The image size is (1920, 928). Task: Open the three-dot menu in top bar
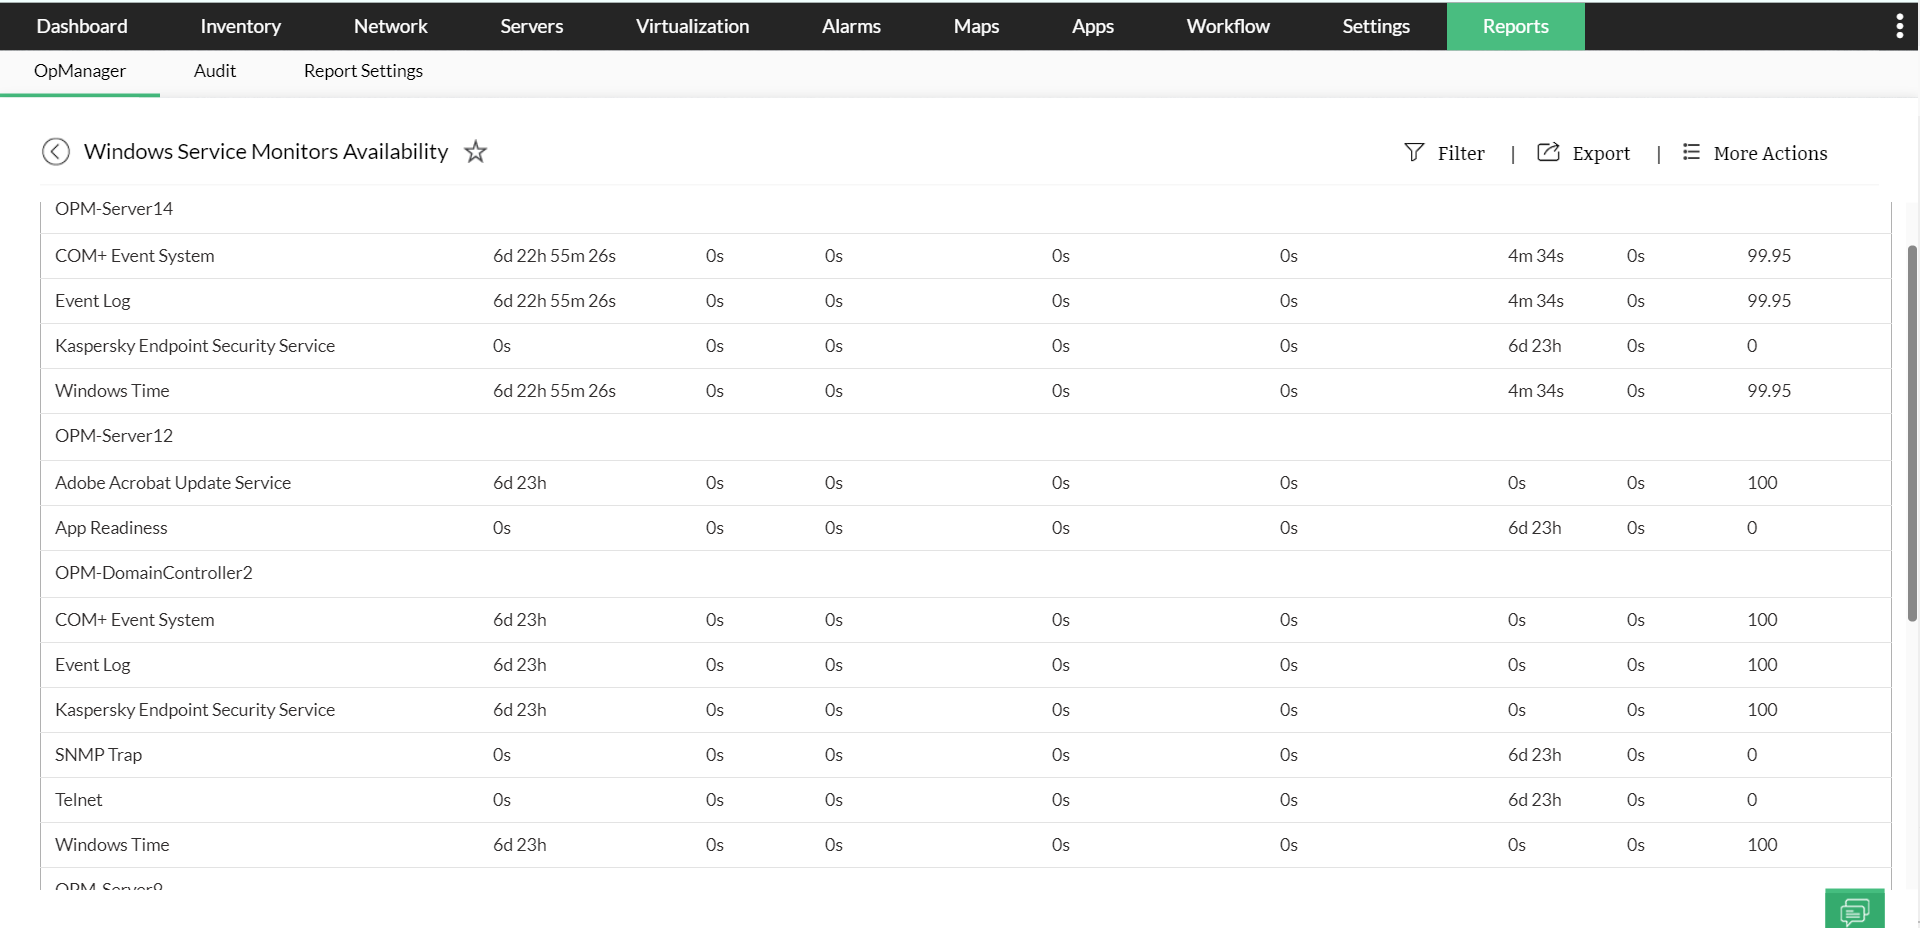click(x=1899, y=26)
